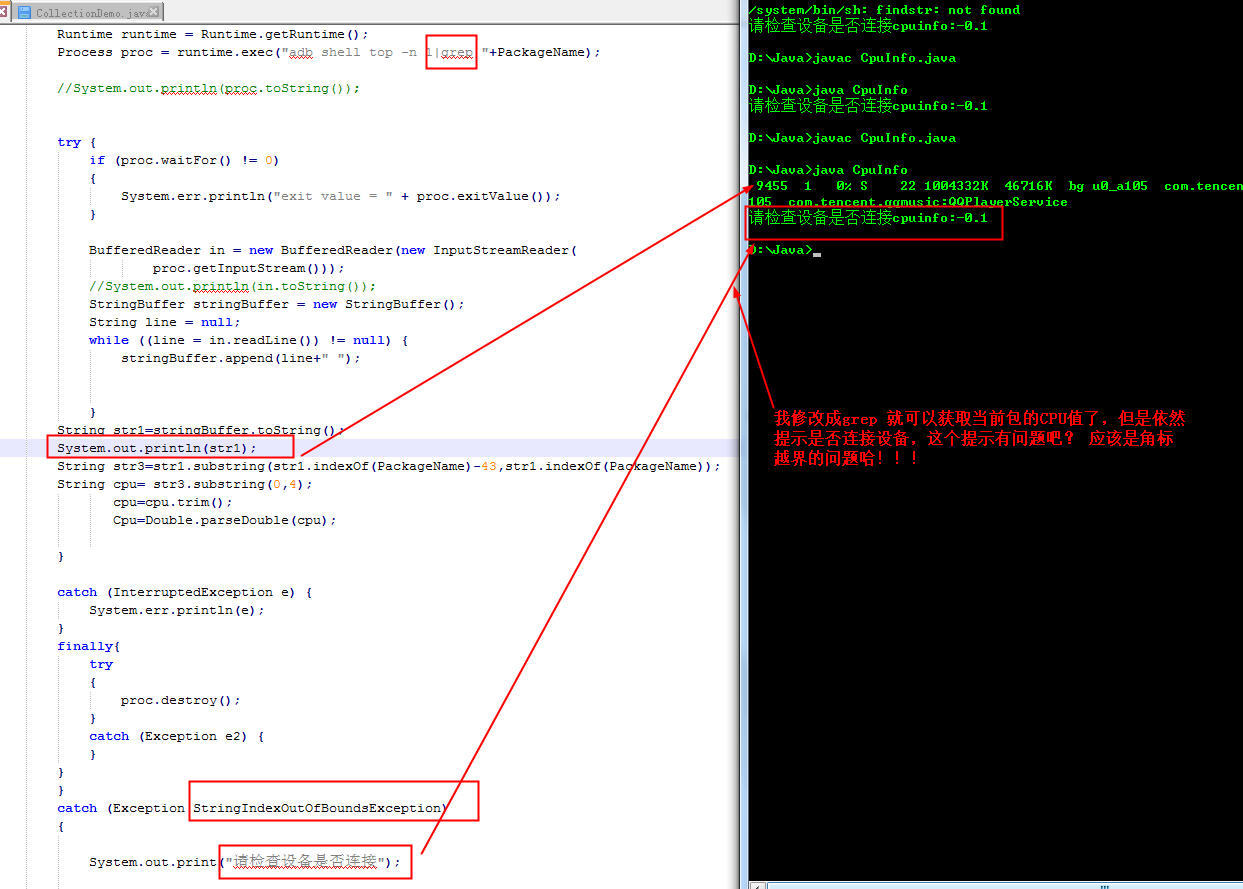This screenshot has height=889, width=1243.
Task: Click the "finally{" line
Action: (89, 646)
